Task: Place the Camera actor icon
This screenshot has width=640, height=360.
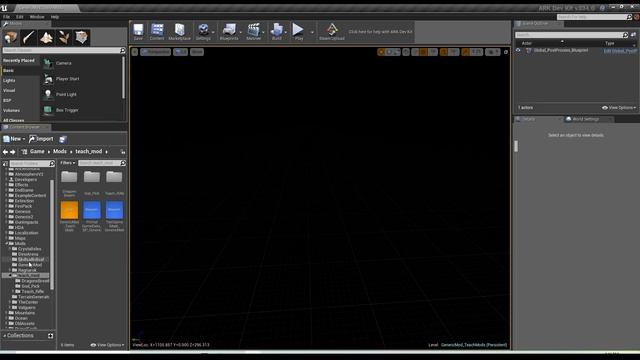Action: [x=48, y=63]
